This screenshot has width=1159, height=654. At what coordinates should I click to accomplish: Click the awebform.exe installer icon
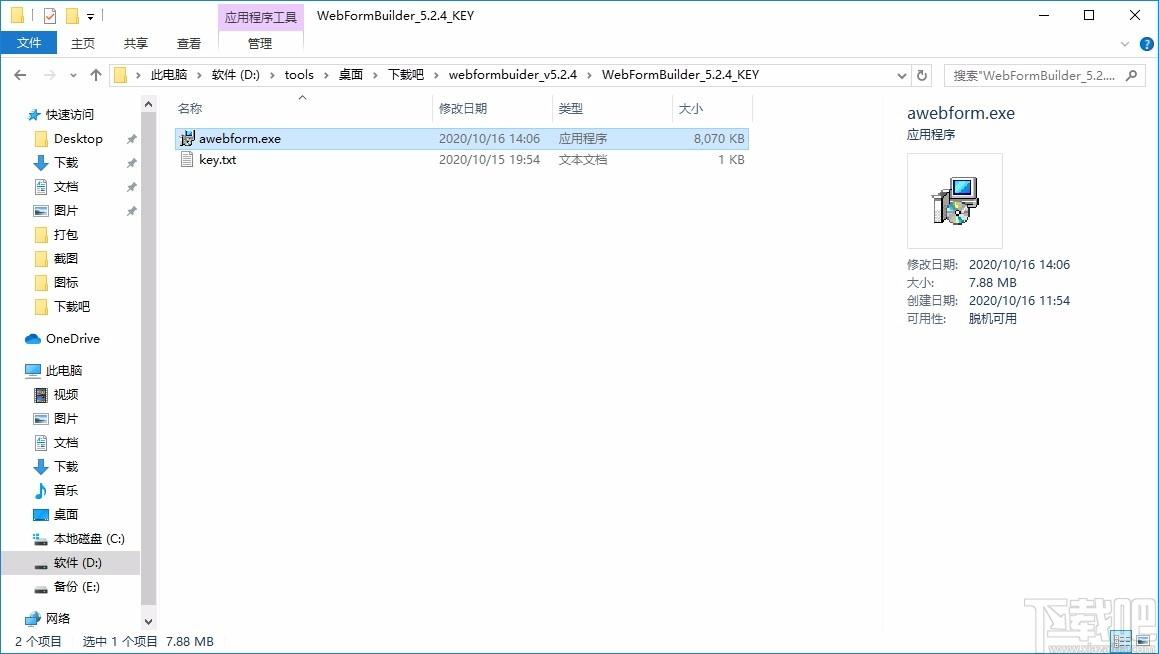tap(187, 138)
